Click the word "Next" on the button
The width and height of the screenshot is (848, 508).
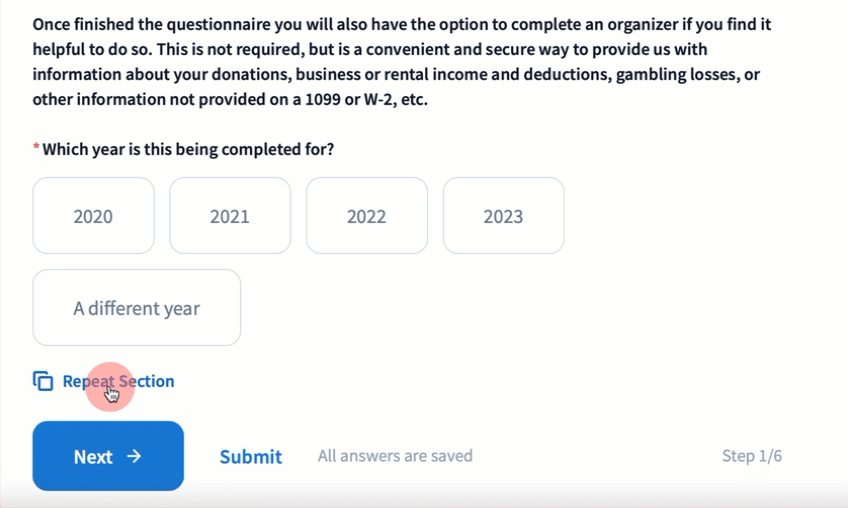point(93,457)
